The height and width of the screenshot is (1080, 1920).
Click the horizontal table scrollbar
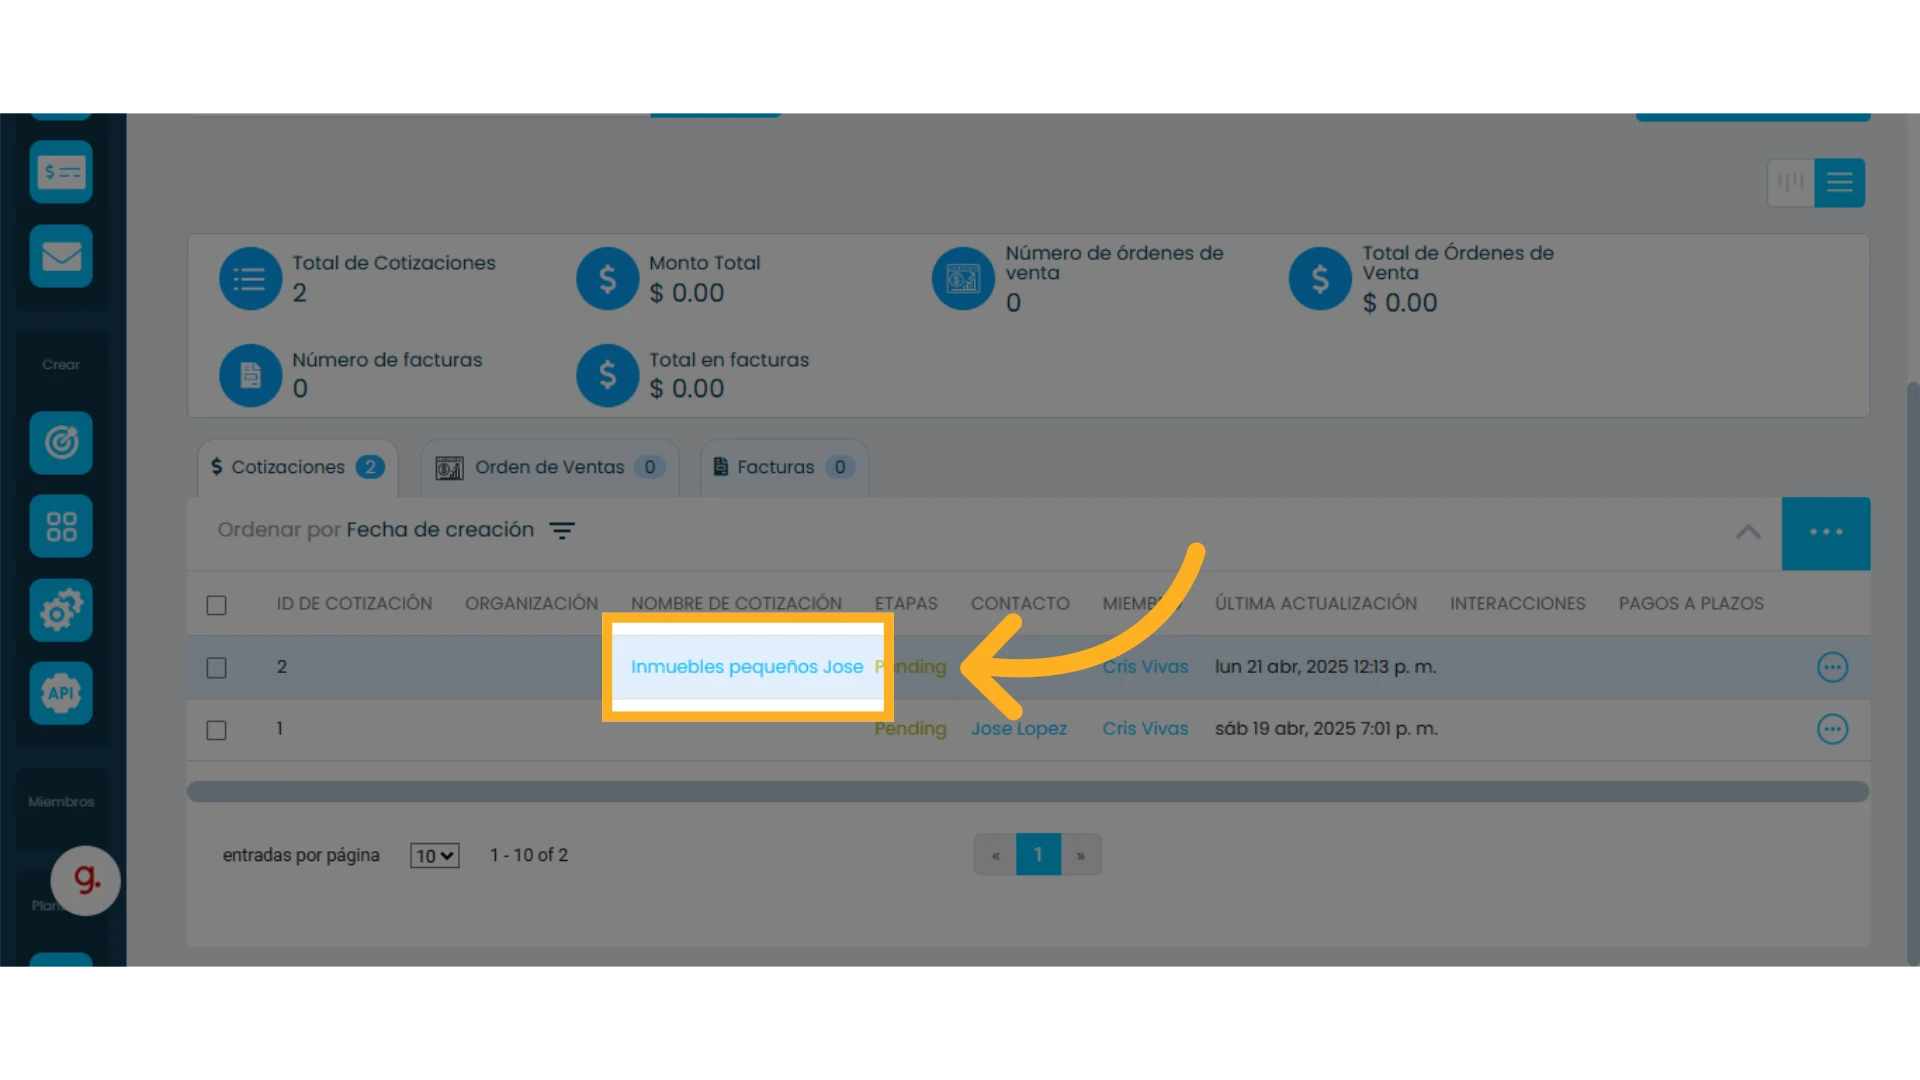[x=1028, y=792]
